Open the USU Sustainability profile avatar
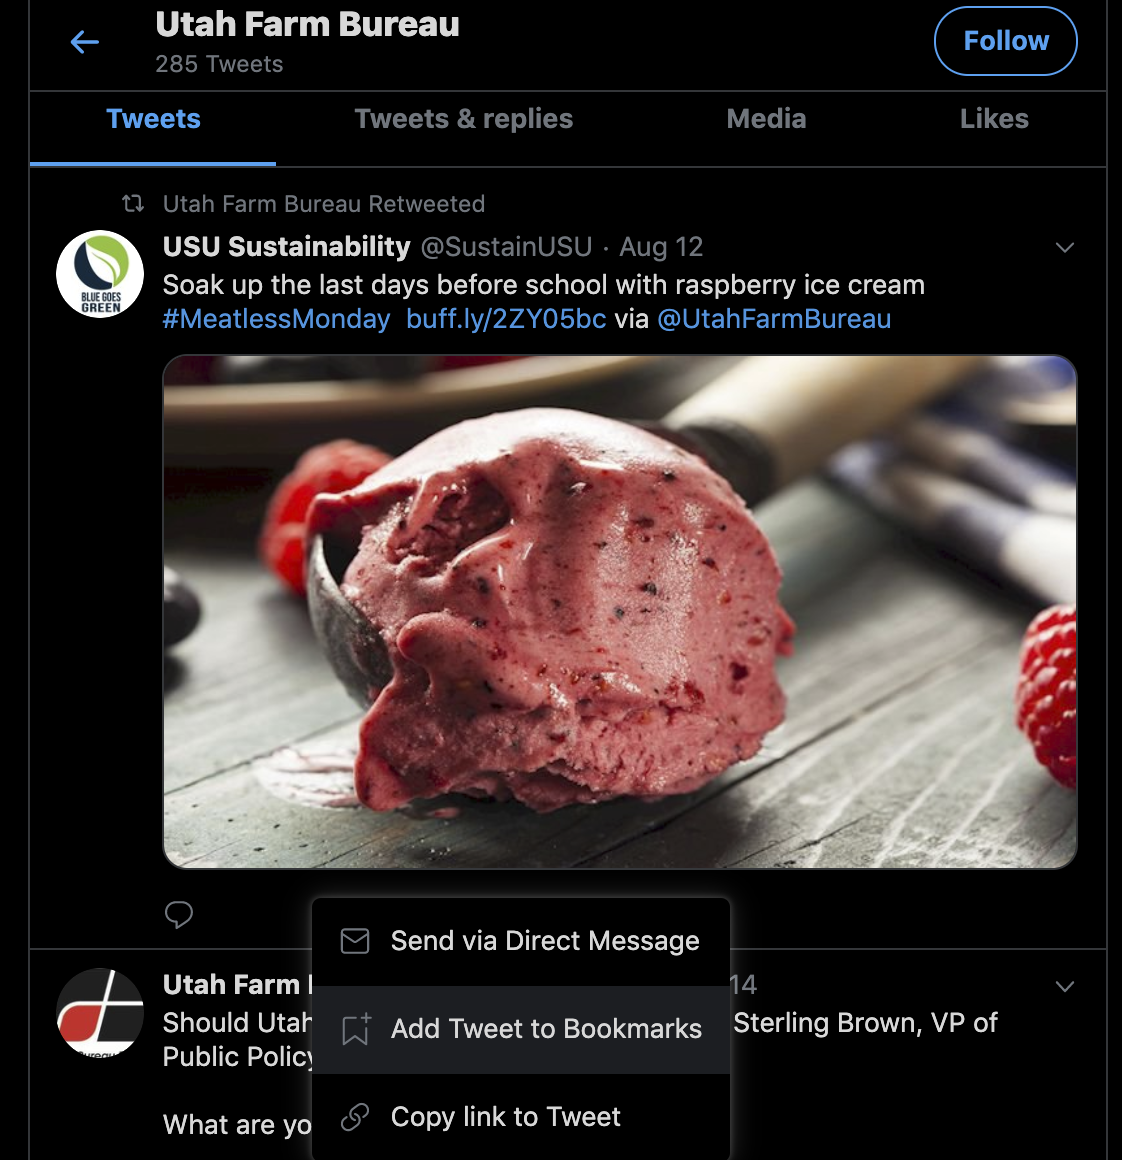The image size is (1122, 1160). point(100,275)
